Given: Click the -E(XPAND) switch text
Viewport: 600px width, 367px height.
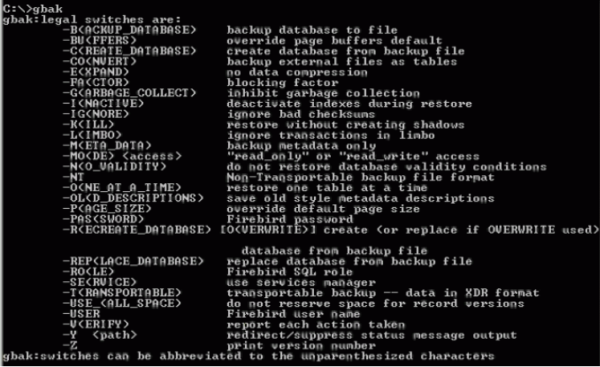Looking at the screenshot, I should [x=96, y=72].
